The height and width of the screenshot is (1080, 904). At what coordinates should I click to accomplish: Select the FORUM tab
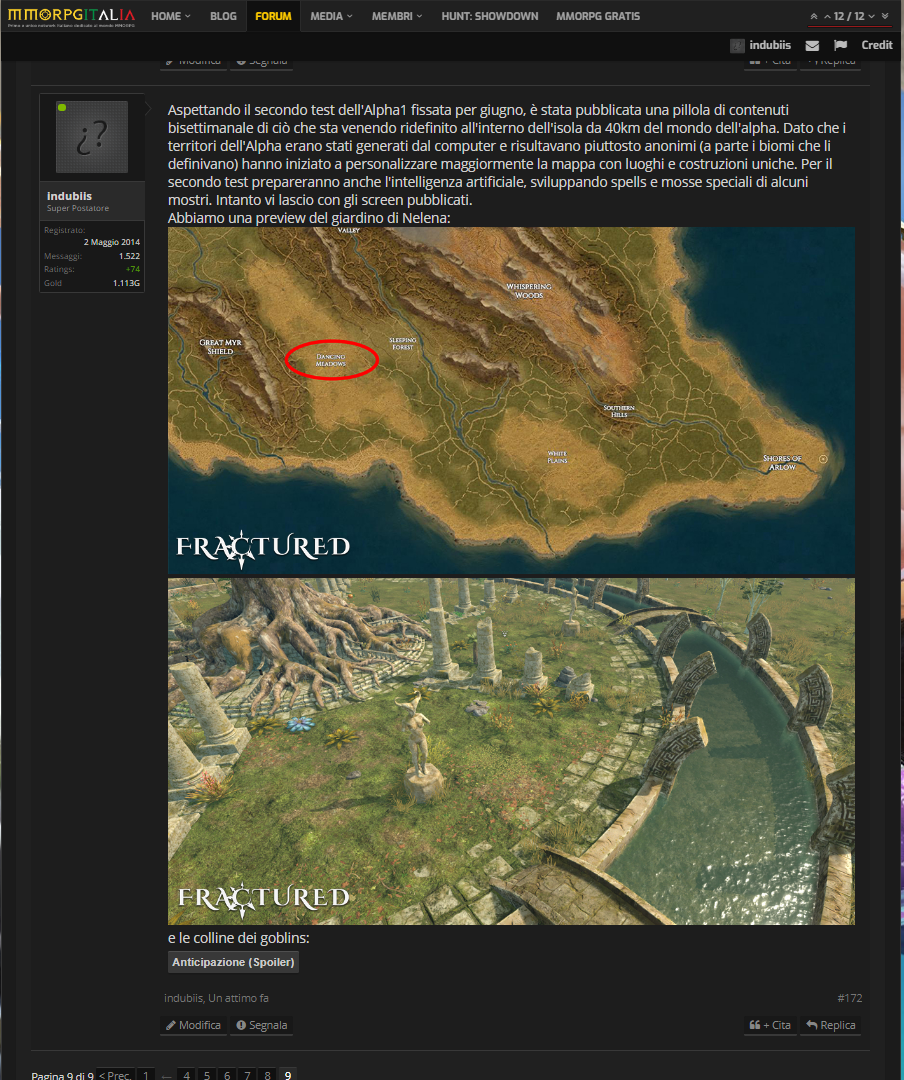[274, 16]
